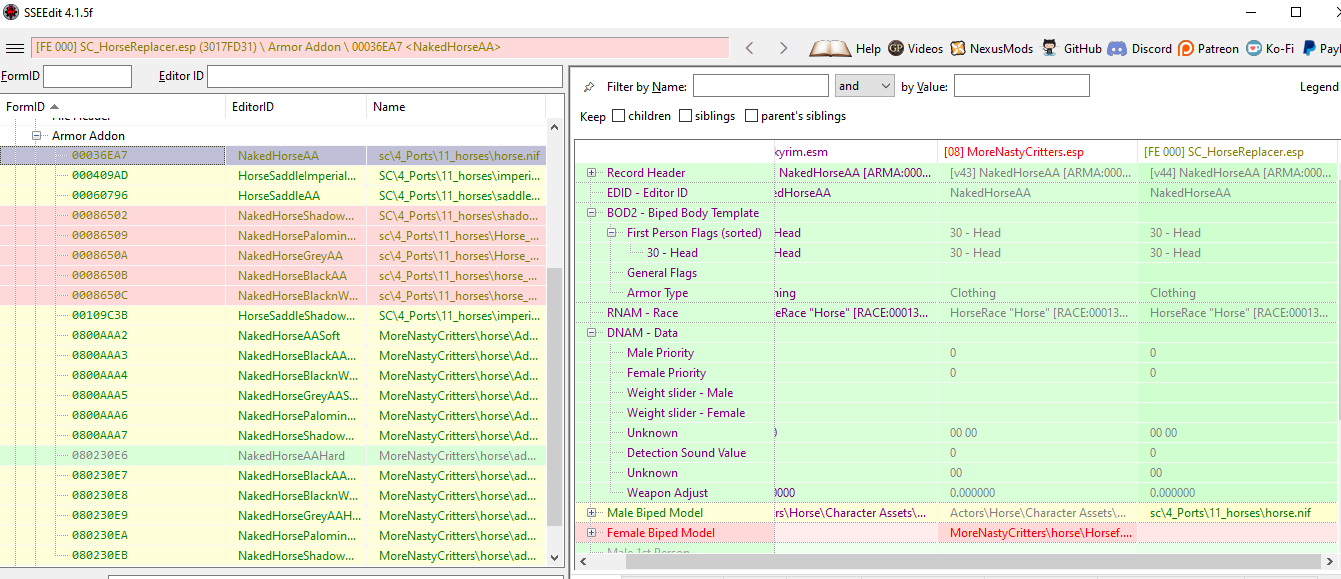Open the Videos link

click(x=915, y=48)
